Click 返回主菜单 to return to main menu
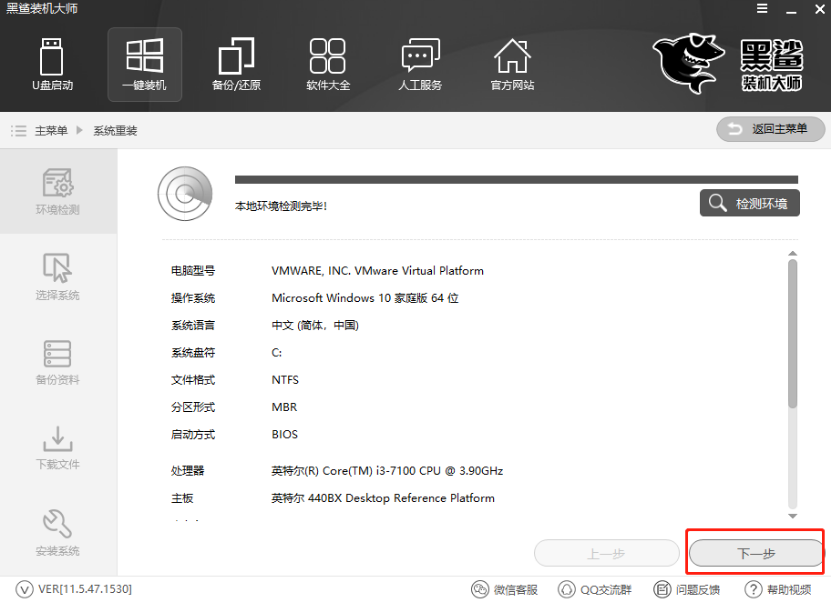This screenshot has width=831, height=603. 770,129
